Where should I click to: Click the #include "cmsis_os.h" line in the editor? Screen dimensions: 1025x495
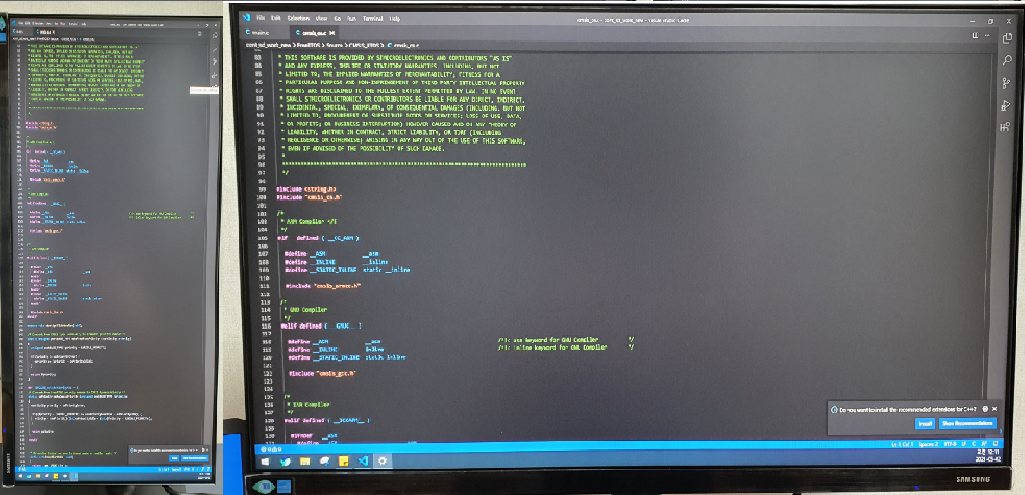pyautogui.click(x=310, y=196)
